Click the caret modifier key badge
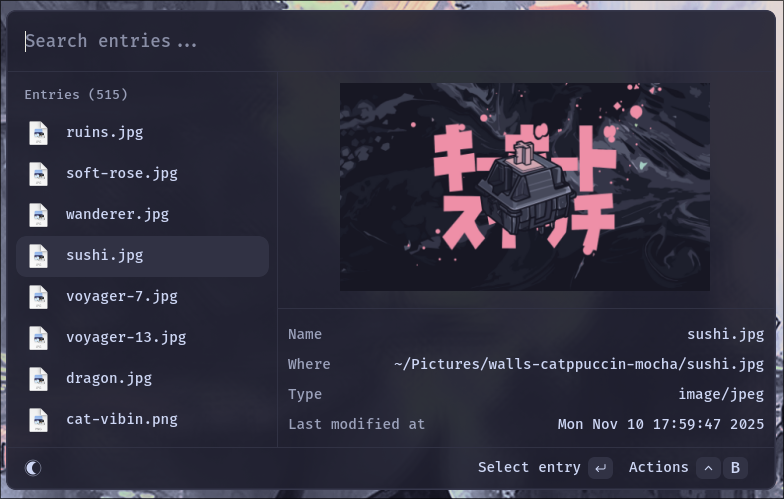Screen dimensions: 784x499 tap(708, 468)
